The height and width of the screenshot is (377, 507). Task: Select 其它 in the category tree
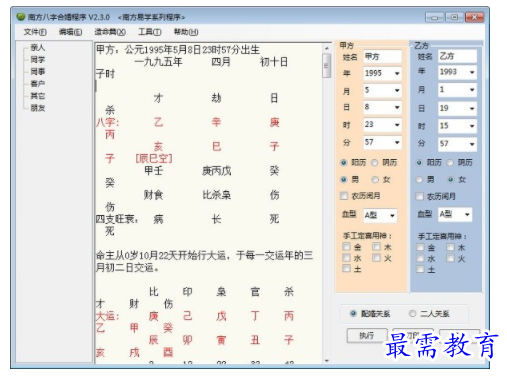click(38, 96)
